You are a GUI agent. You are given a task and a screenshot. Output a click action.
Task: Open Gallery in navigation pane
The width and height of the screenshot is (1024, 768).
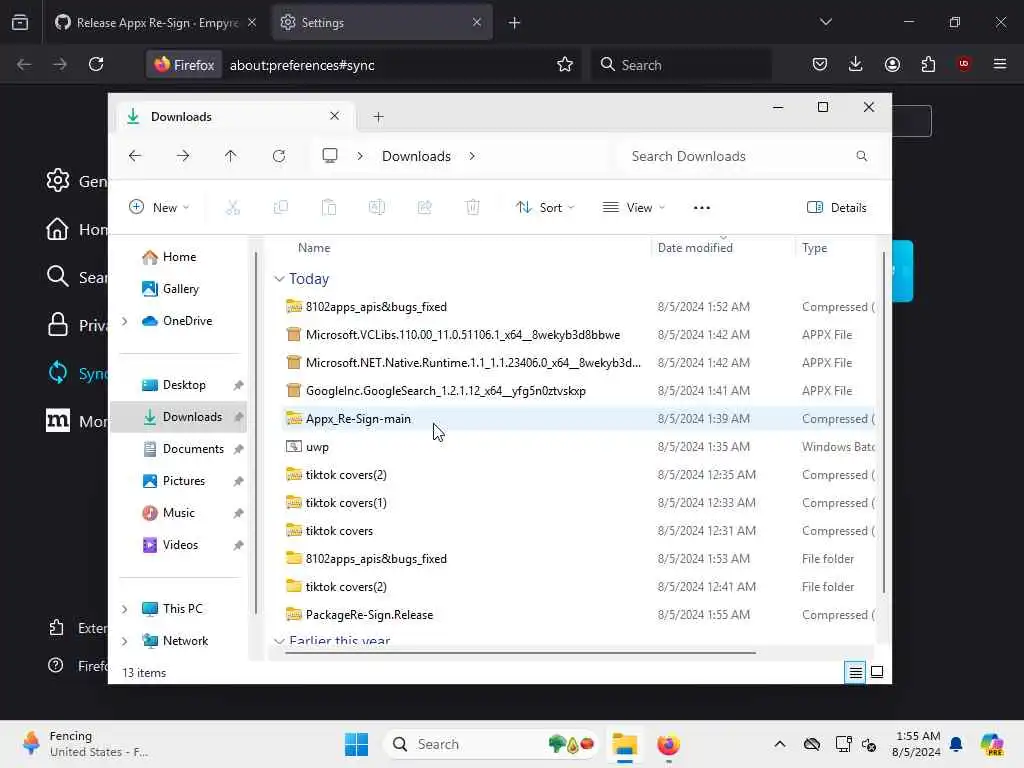click(180, 289)
